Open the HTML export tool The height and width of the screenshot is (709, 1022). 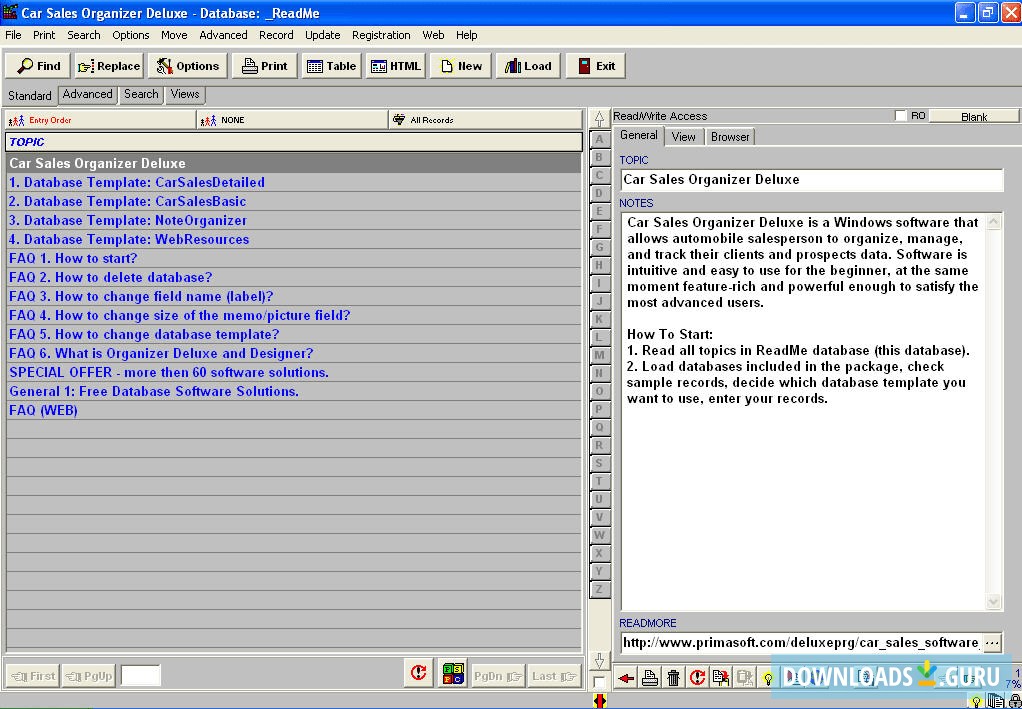tap(396, 65)
